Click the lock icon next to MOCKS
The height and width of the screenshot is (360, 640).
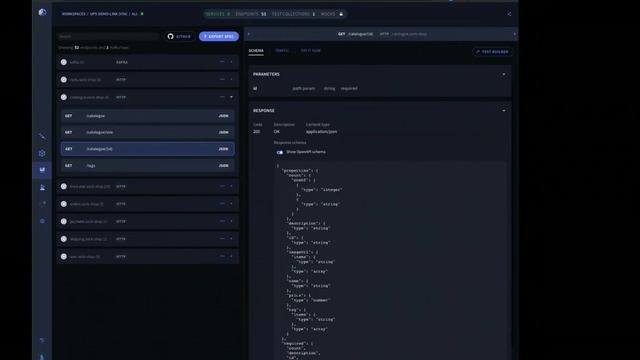coord(341,14)
